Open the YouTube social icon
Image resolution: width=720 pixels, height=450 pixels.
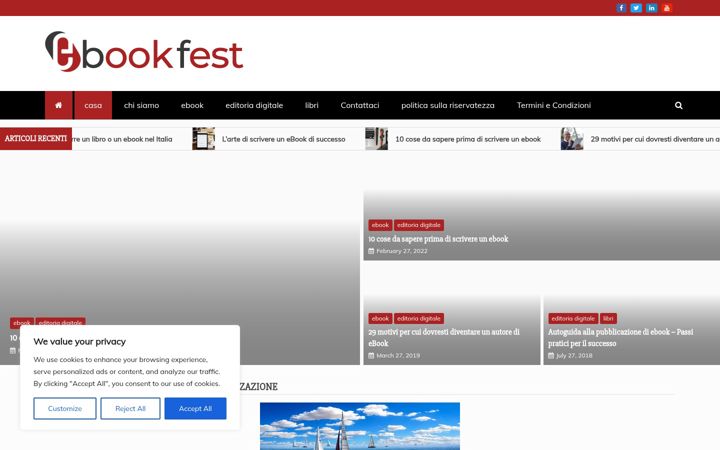667,8
